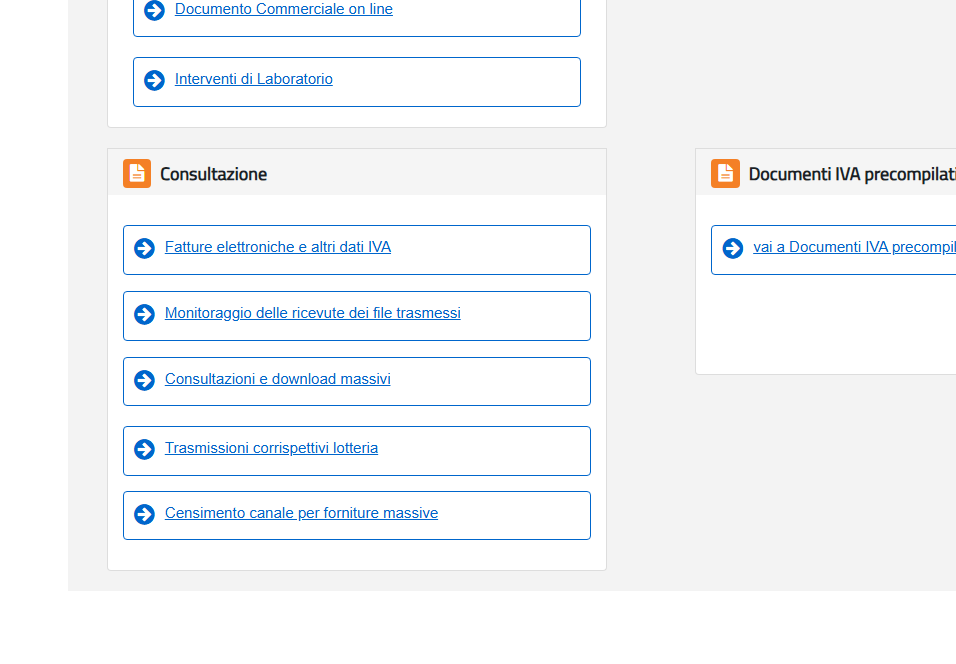Click arrow icon beside Interventi di Laboratorio
The height and width of the screenshot is (664, 956).
154,80
